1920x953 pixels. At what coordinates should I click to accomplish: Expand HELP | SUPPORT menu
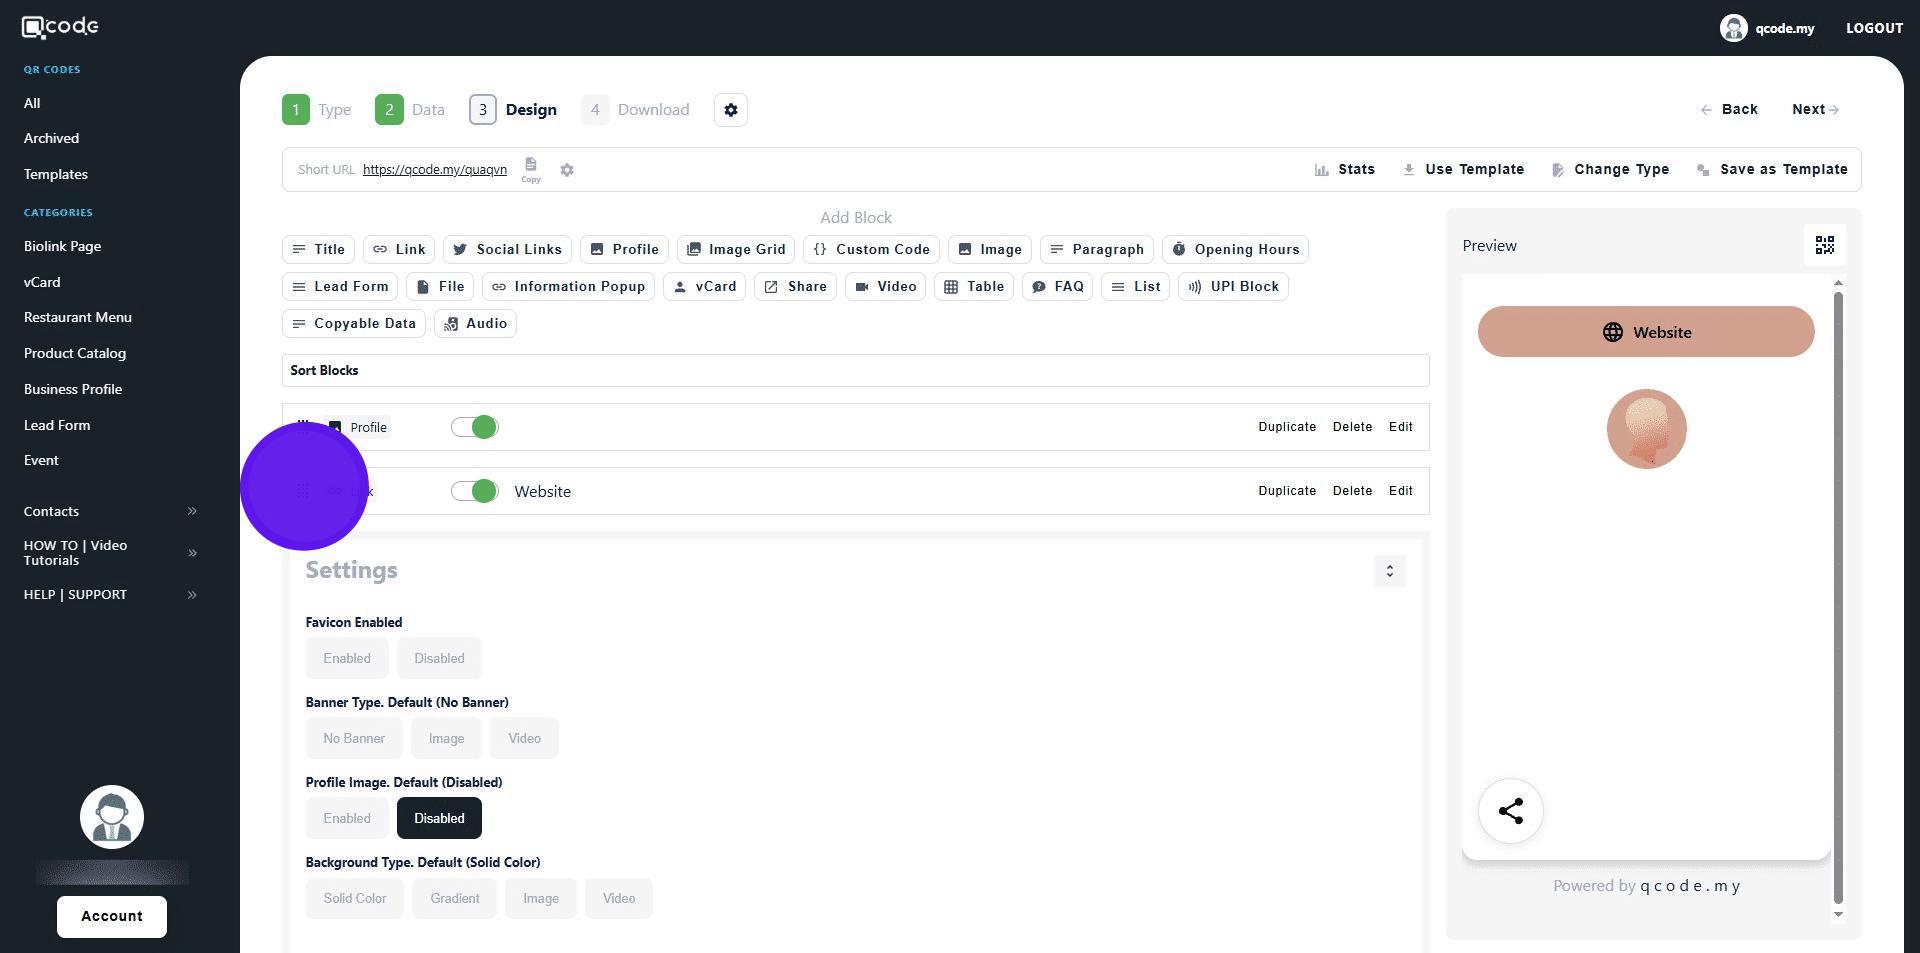click(x=192, y=595)
